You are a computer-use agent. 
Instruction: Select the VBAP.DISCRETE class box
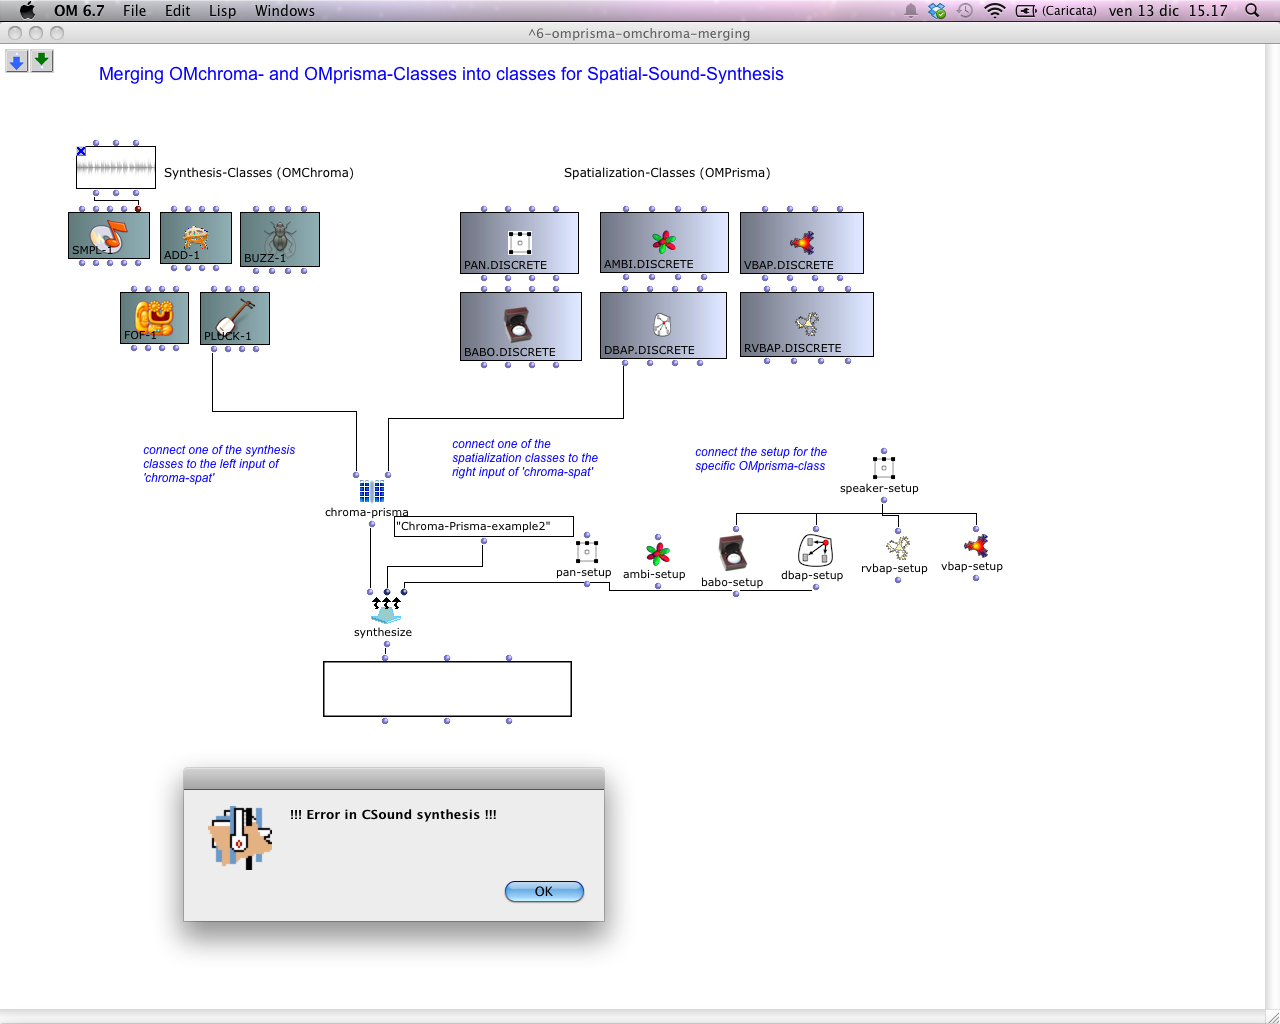coord(801,242)
